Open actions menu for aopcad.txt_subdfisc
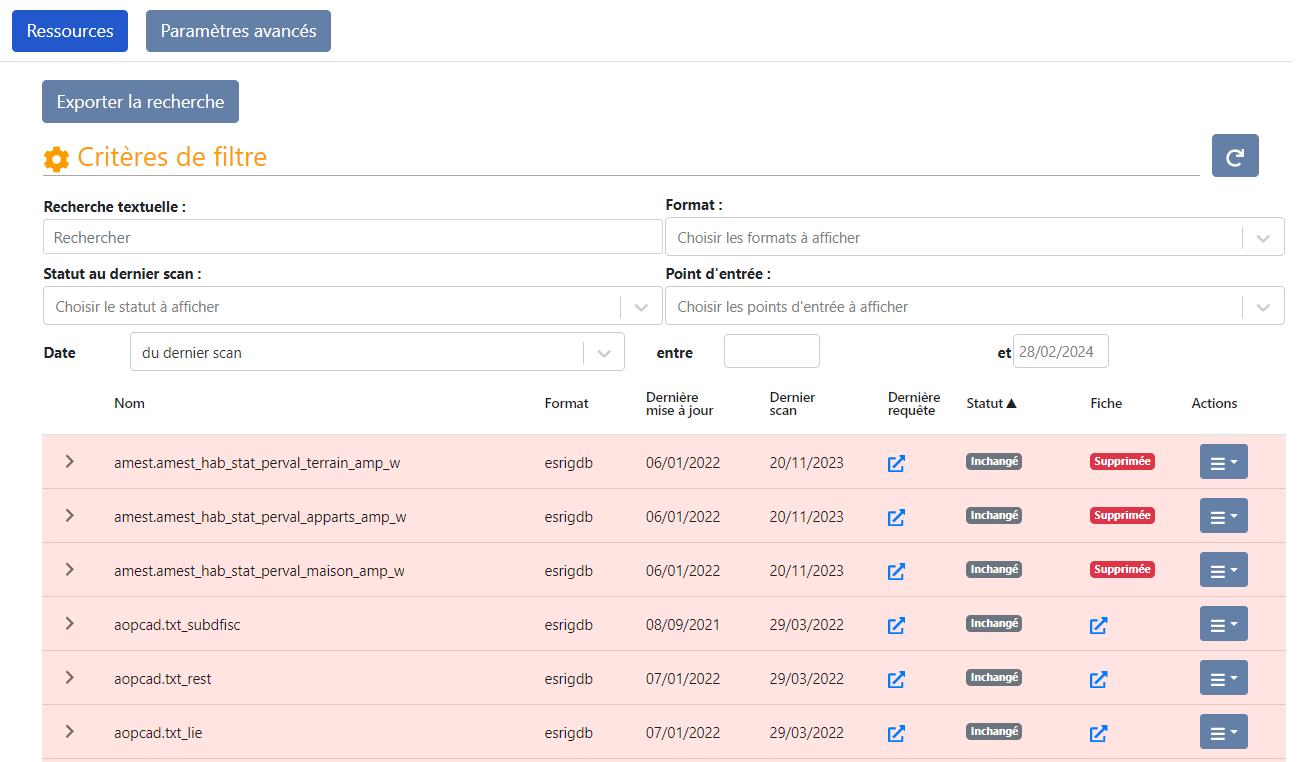 1224,624
